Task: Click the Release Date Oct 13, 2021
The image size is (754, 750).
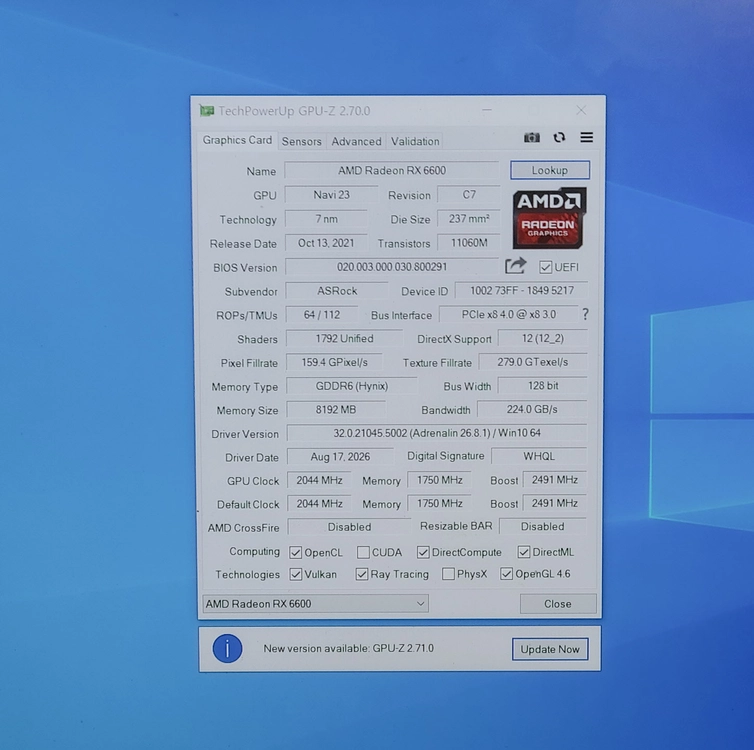Action: point(326,243)
